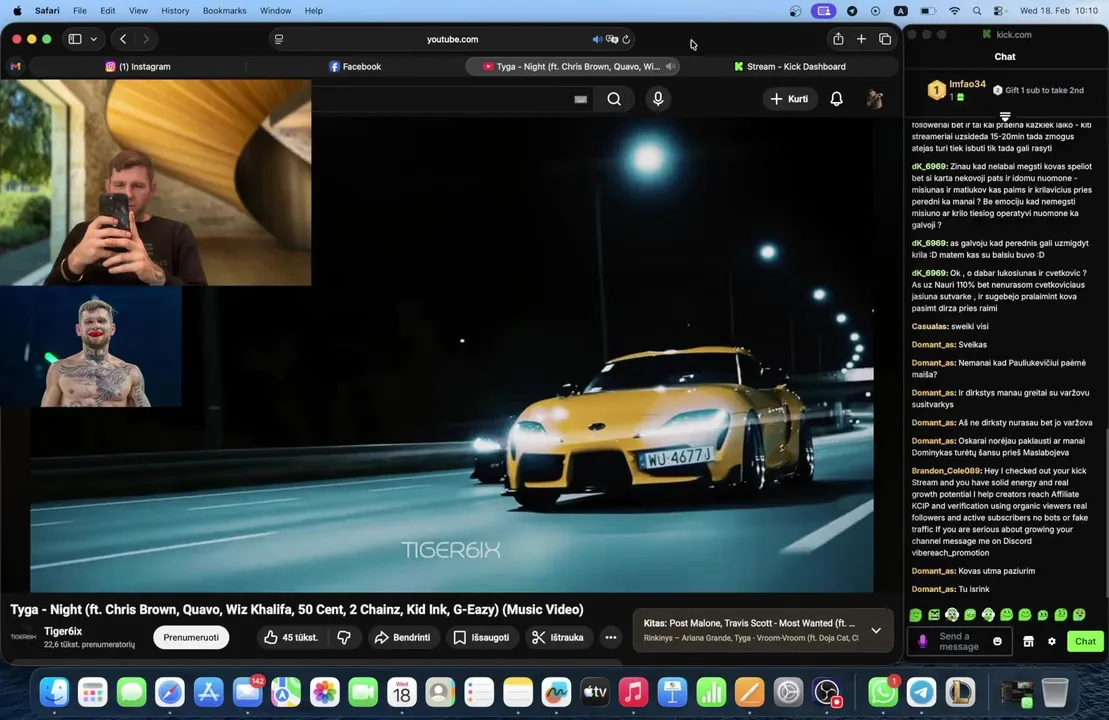Insert the heart-eyes green emote
This screenshot has width=1109, height=720.
click(x=1079, y=615)
